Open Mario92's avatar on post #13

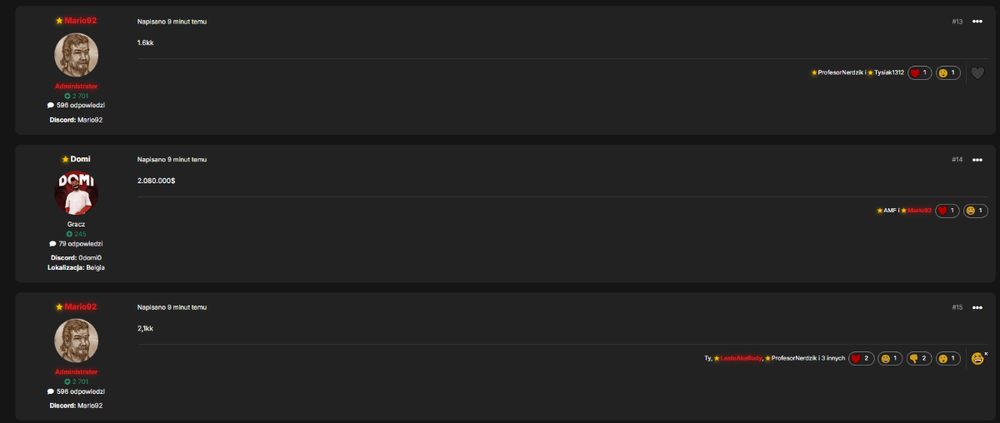tap(77, 55)
